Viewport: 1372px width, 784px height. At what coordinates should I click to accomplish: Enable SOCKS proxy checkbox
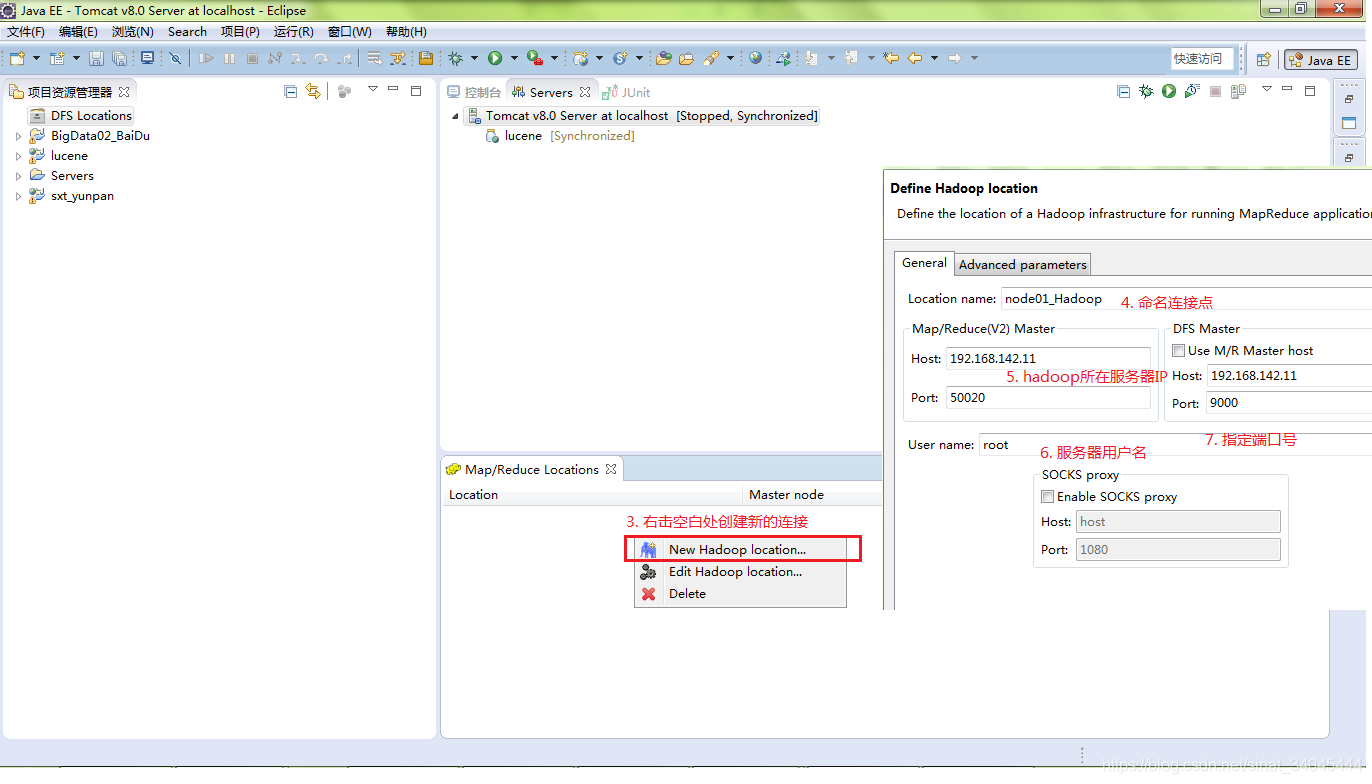[x=1047, y=497]
